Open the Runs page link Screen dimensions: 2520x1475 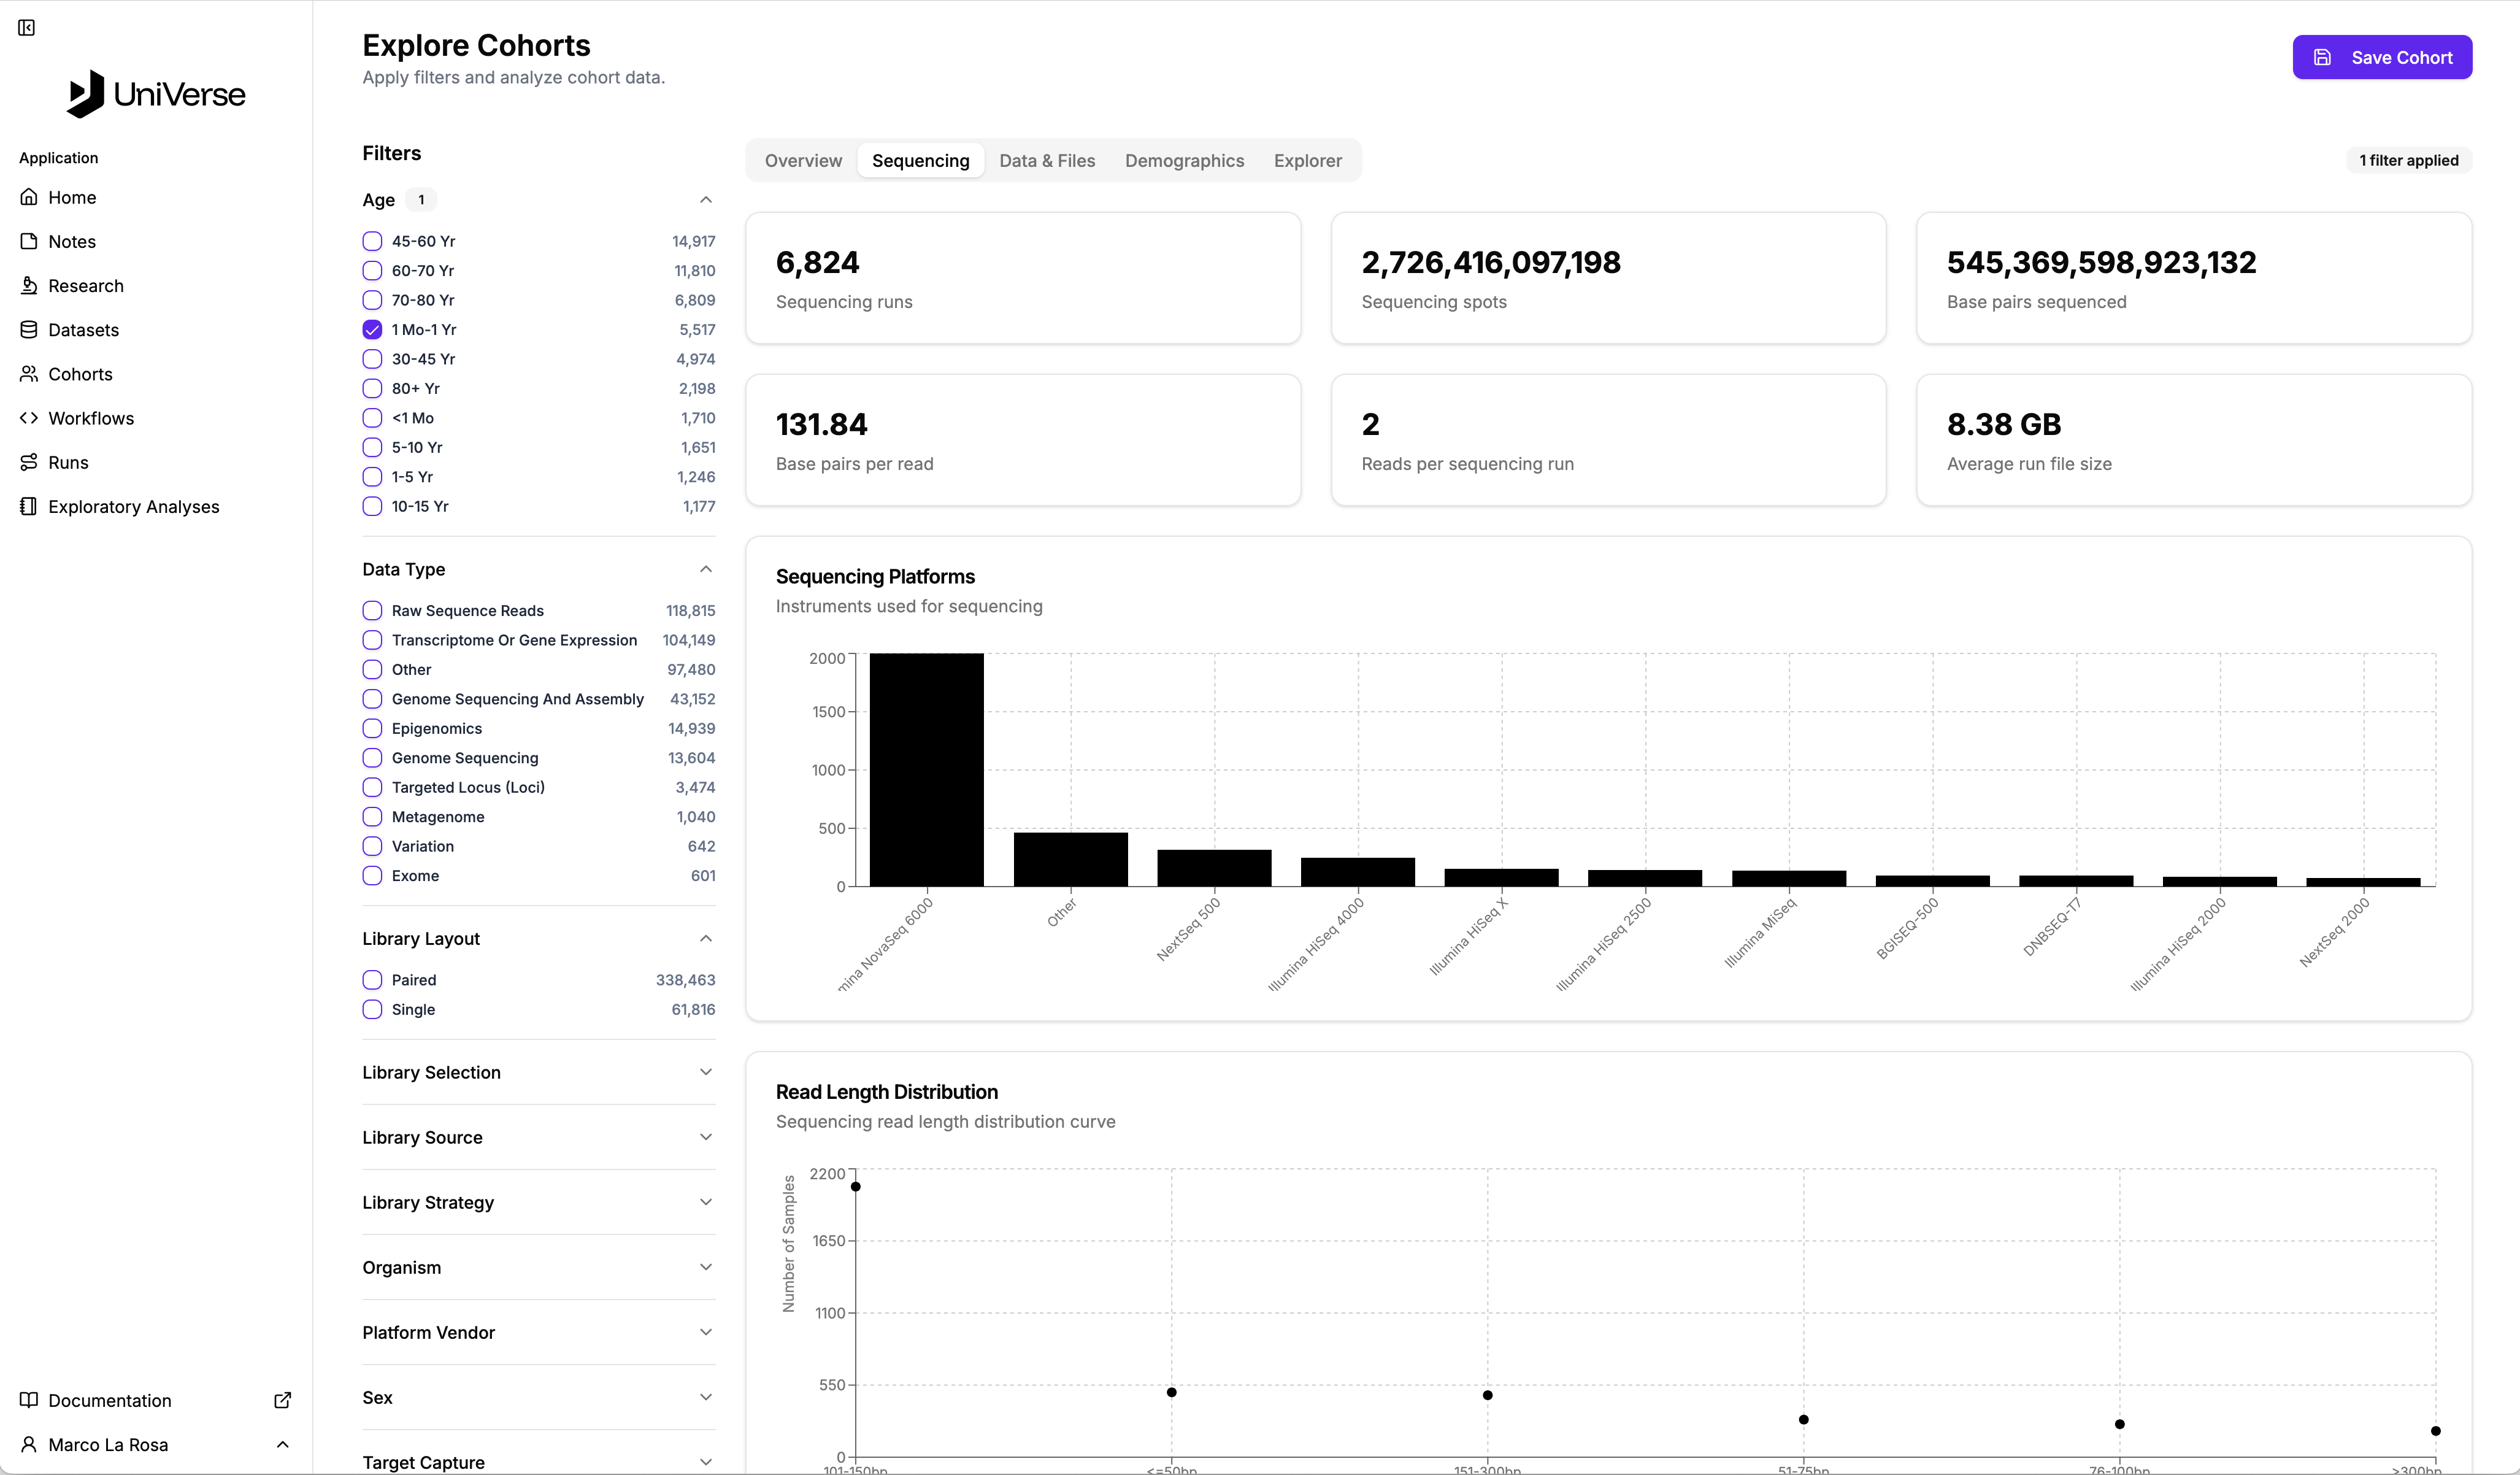(68, 462)
